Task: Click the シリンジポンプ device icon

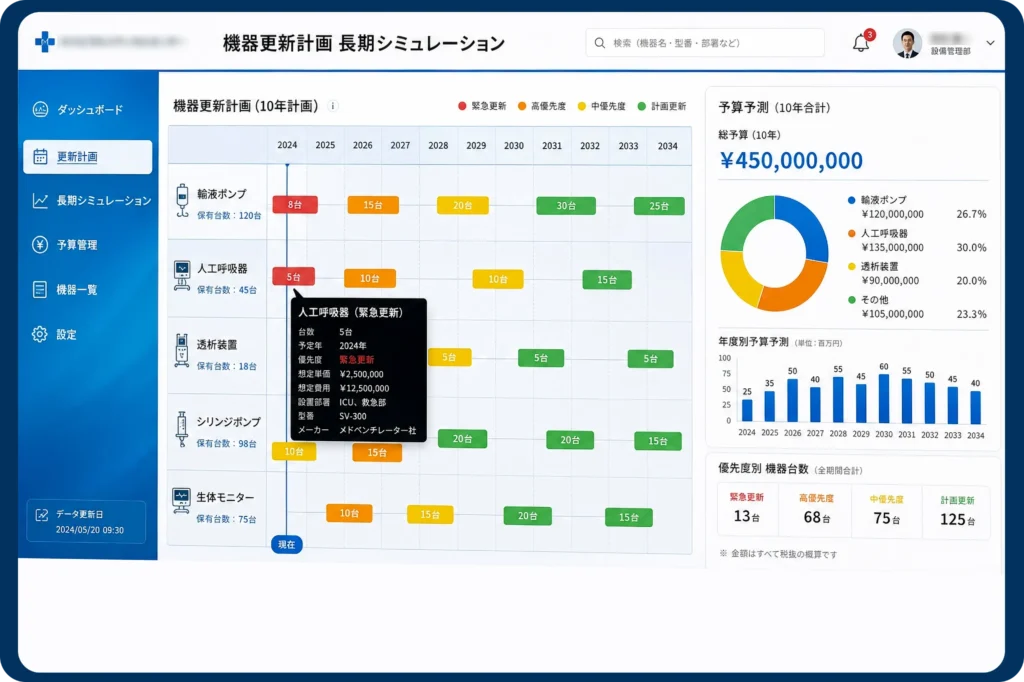Action: point(182,429)
